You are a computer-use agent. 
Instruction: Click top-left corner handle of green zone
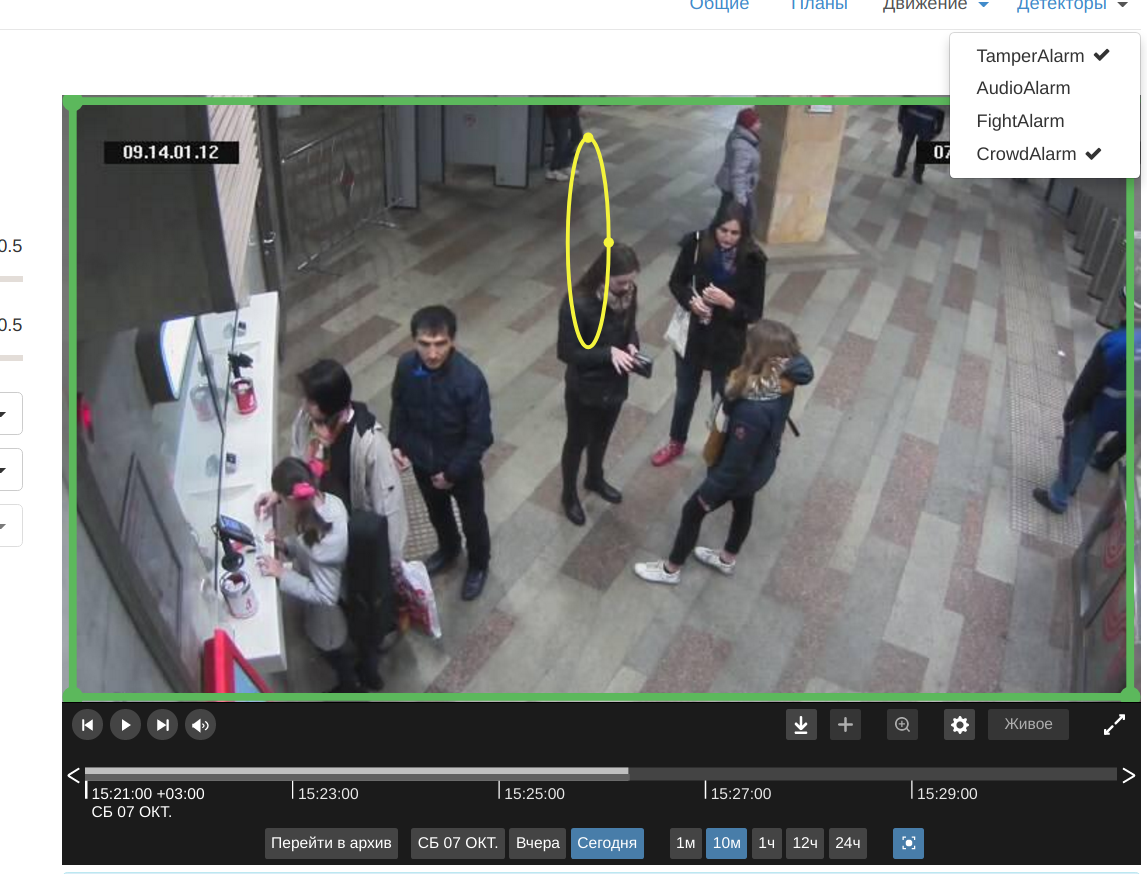tap(72, 102)
